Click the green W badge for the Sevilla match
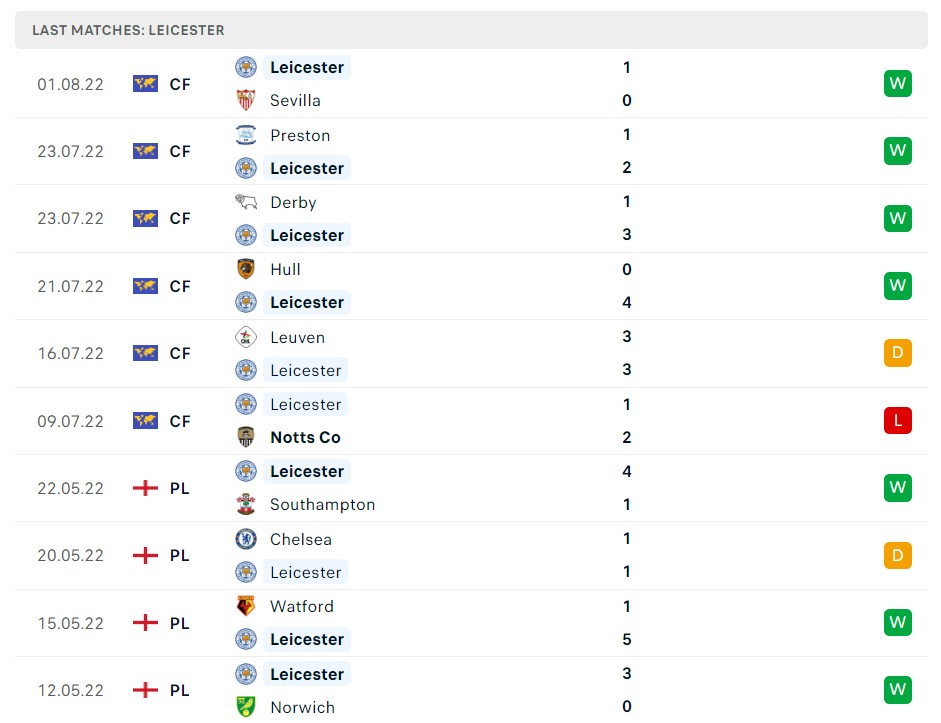This screenshot has height=723, width=941. point(897,84)
